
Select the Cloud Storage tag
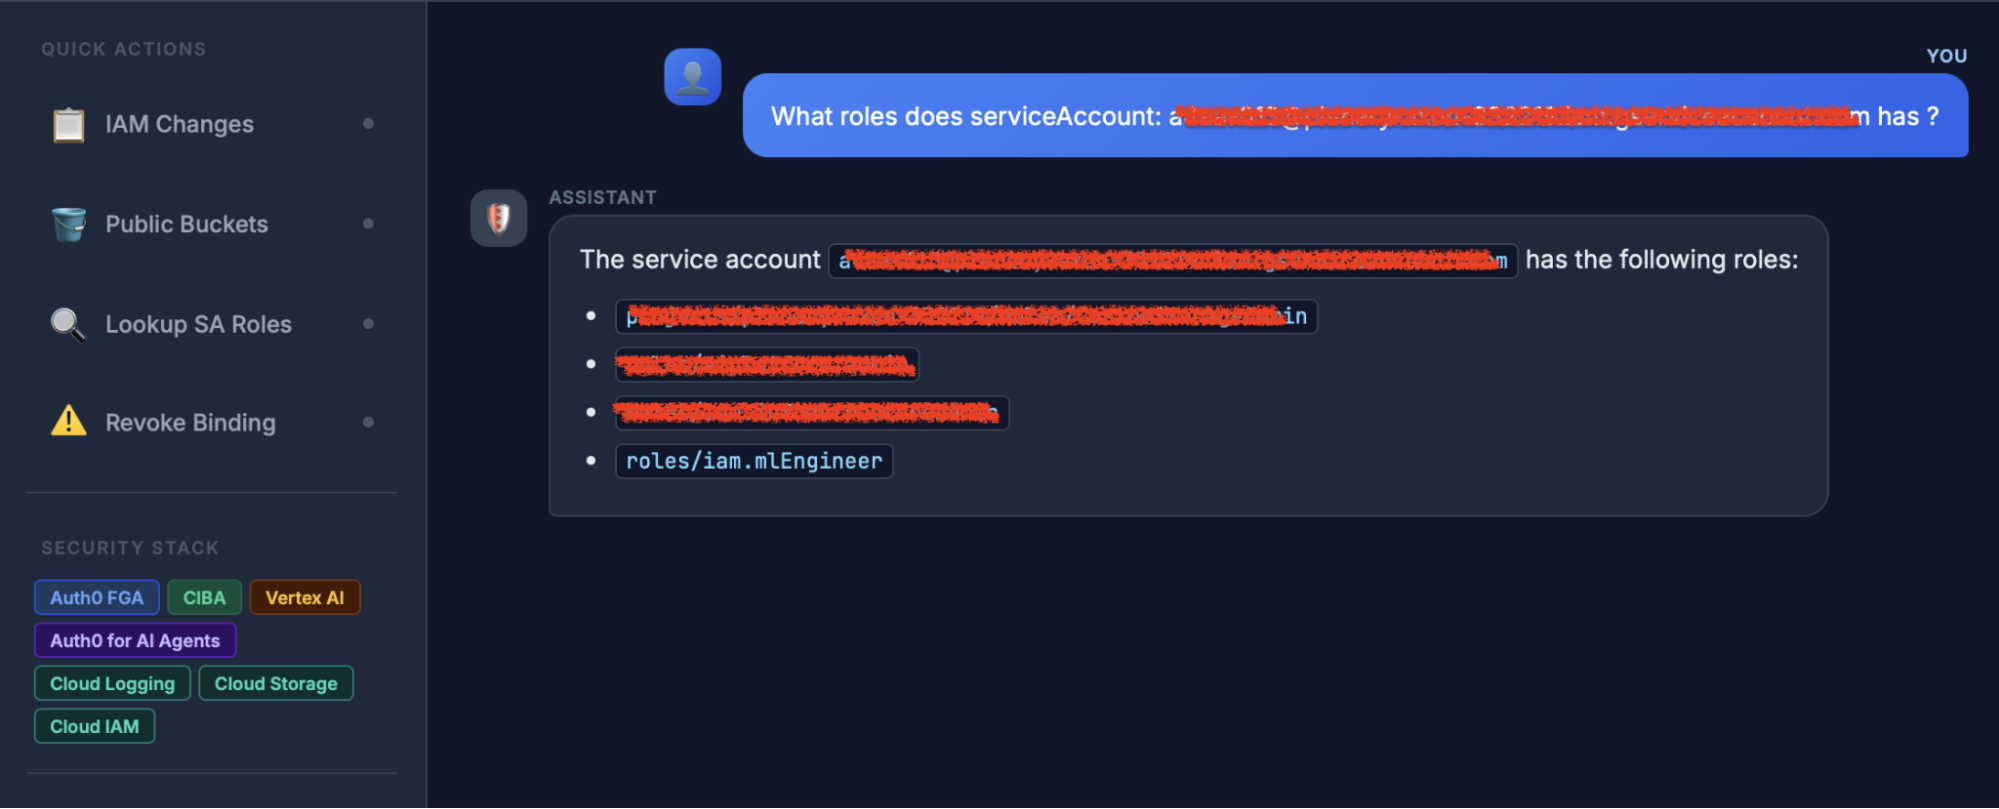(x=276, y=683)
